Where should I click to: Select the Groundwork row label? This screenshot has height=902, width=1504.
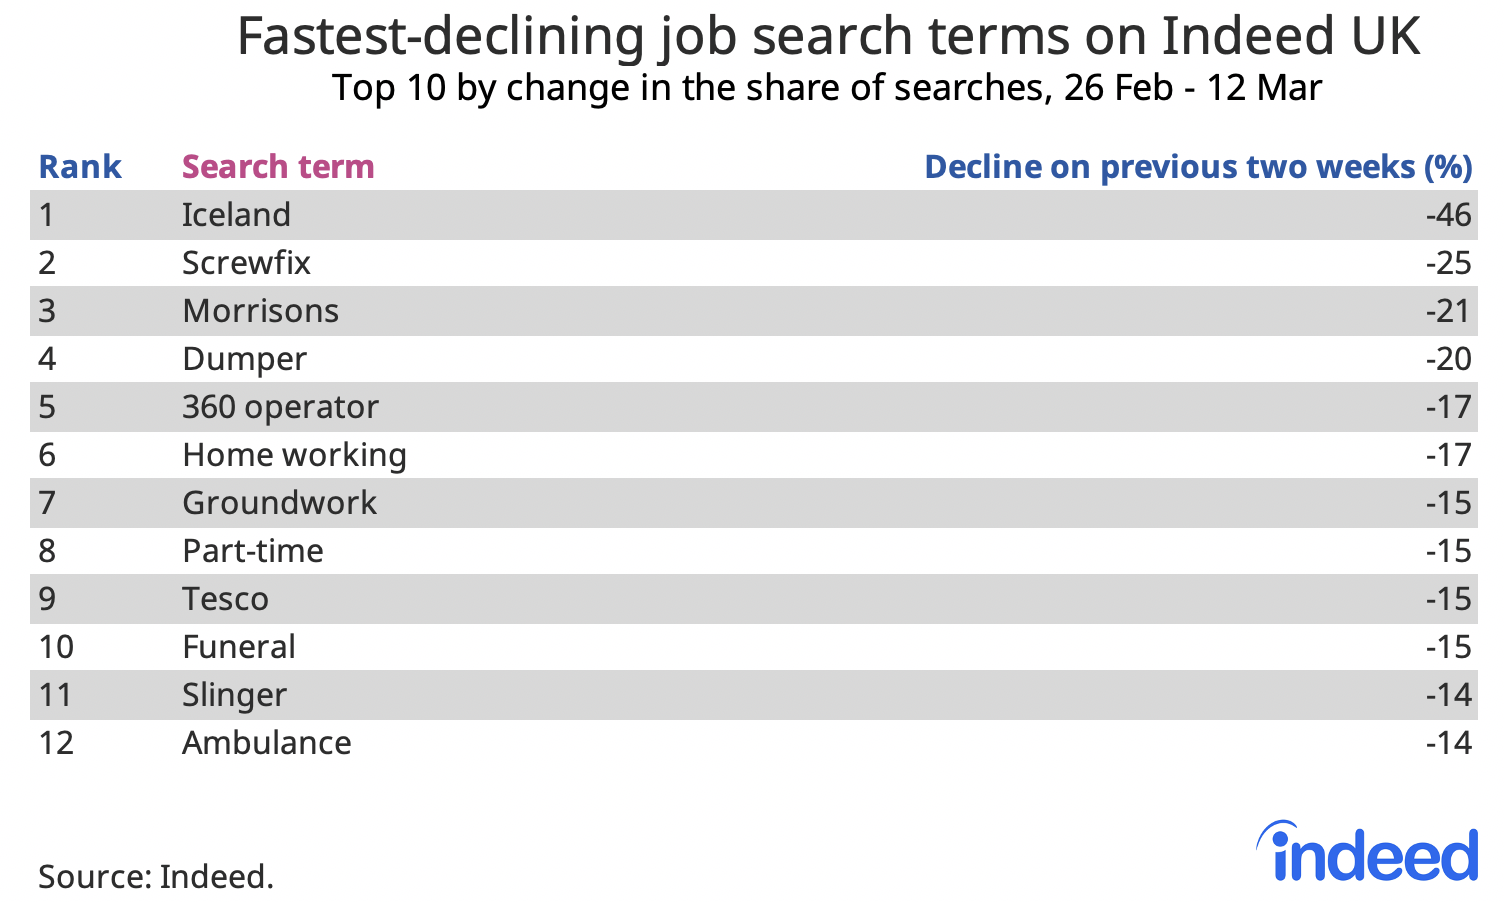coord(279,503)
